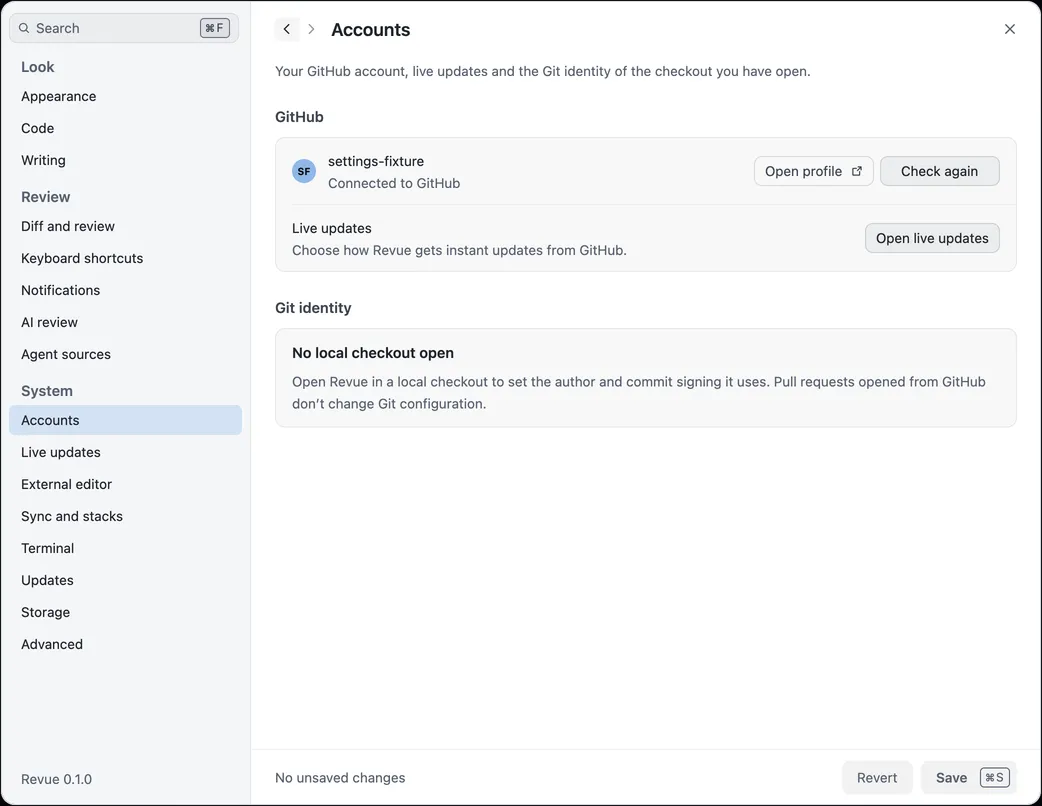Close the settings window with X
Image resolution: width=1042 pixels, height=806 pixels.
pyautogui.click(x=1009, y=29)
